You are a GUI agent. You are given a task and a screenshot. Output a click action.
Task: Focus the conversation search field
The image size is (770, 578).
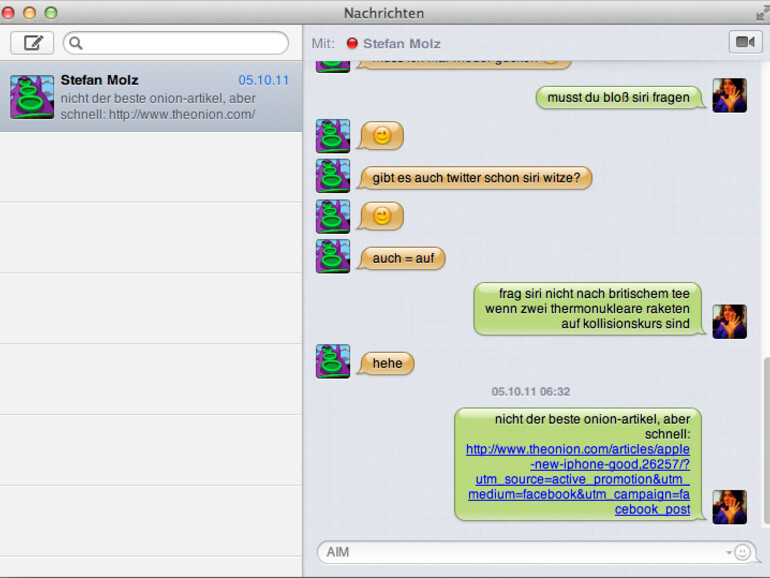coord(176,43)
